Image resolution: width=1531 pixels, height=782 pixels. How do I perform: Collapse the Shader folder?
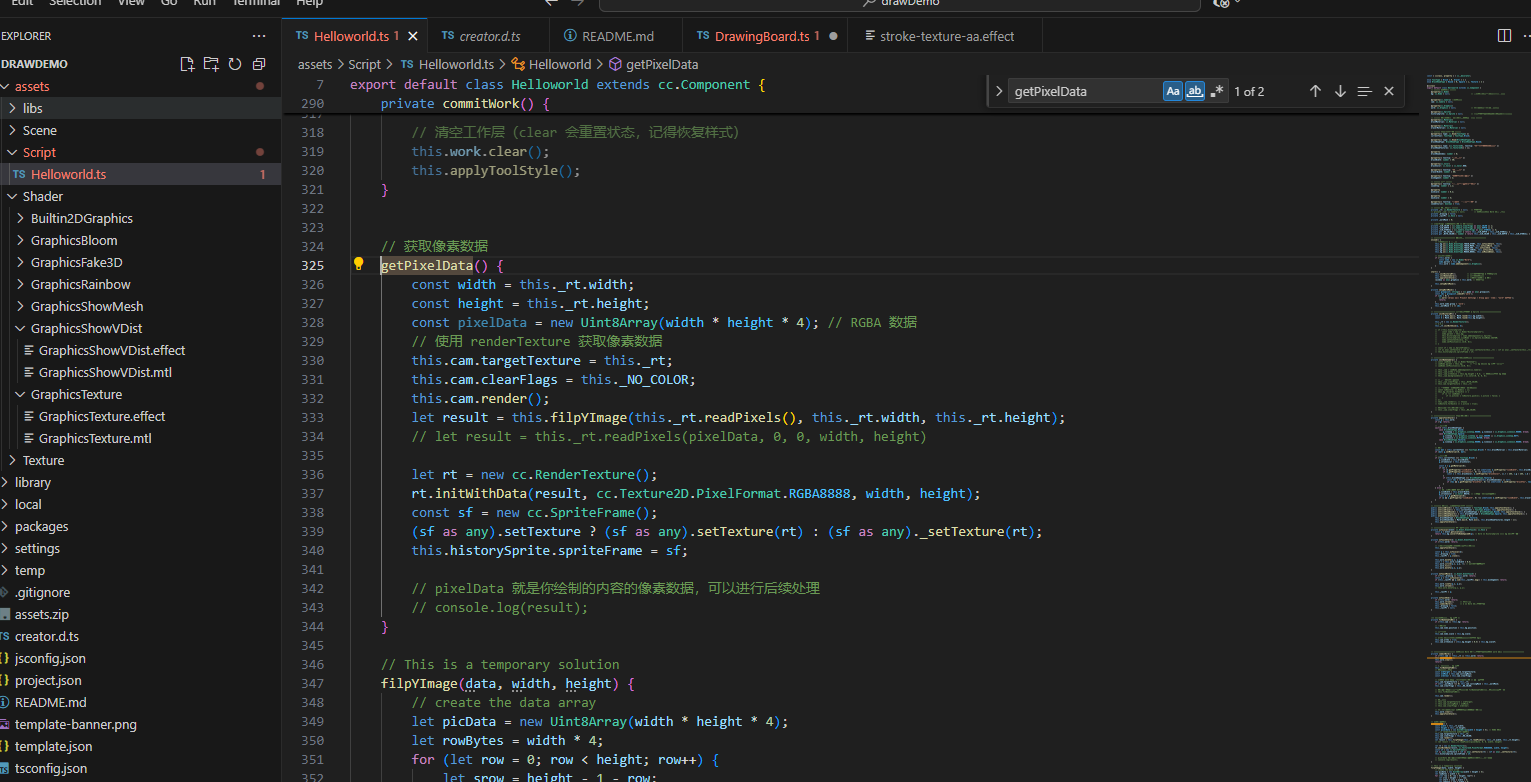point(12,196)
